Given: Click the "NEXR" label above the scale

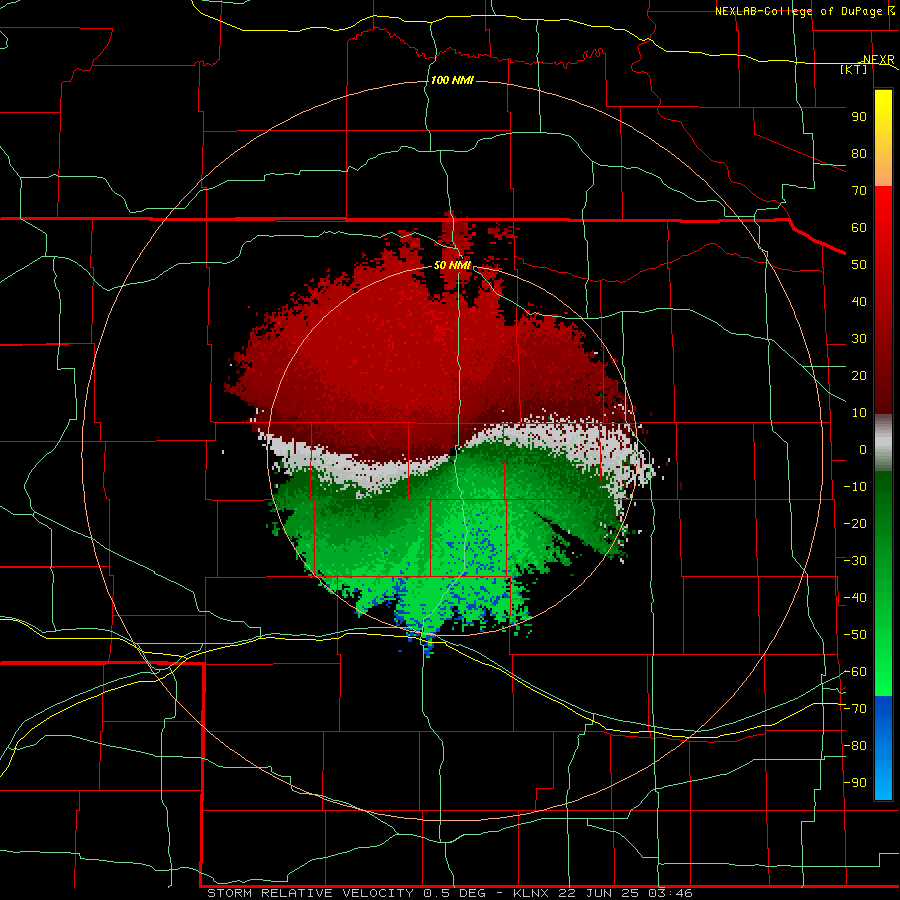Looking at the screenshot, I should tap(879, 60).
